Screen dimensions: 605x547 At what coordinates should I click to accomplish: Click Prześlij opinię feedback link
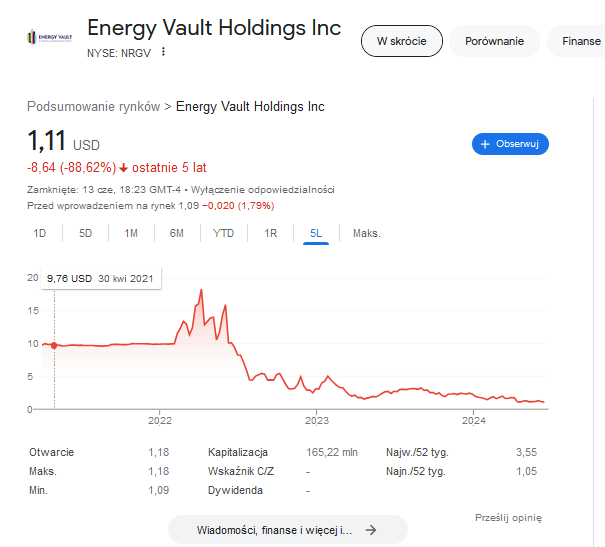click(508, 518)
